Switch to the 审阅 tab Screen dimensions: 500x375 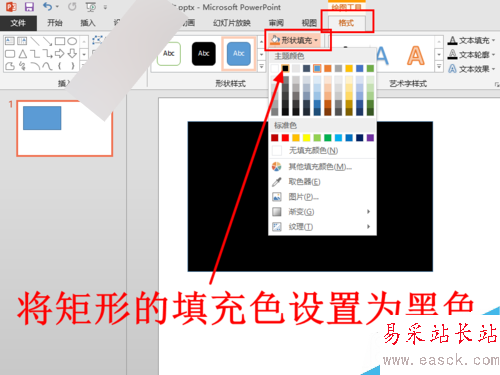click(x=276, y=23)
